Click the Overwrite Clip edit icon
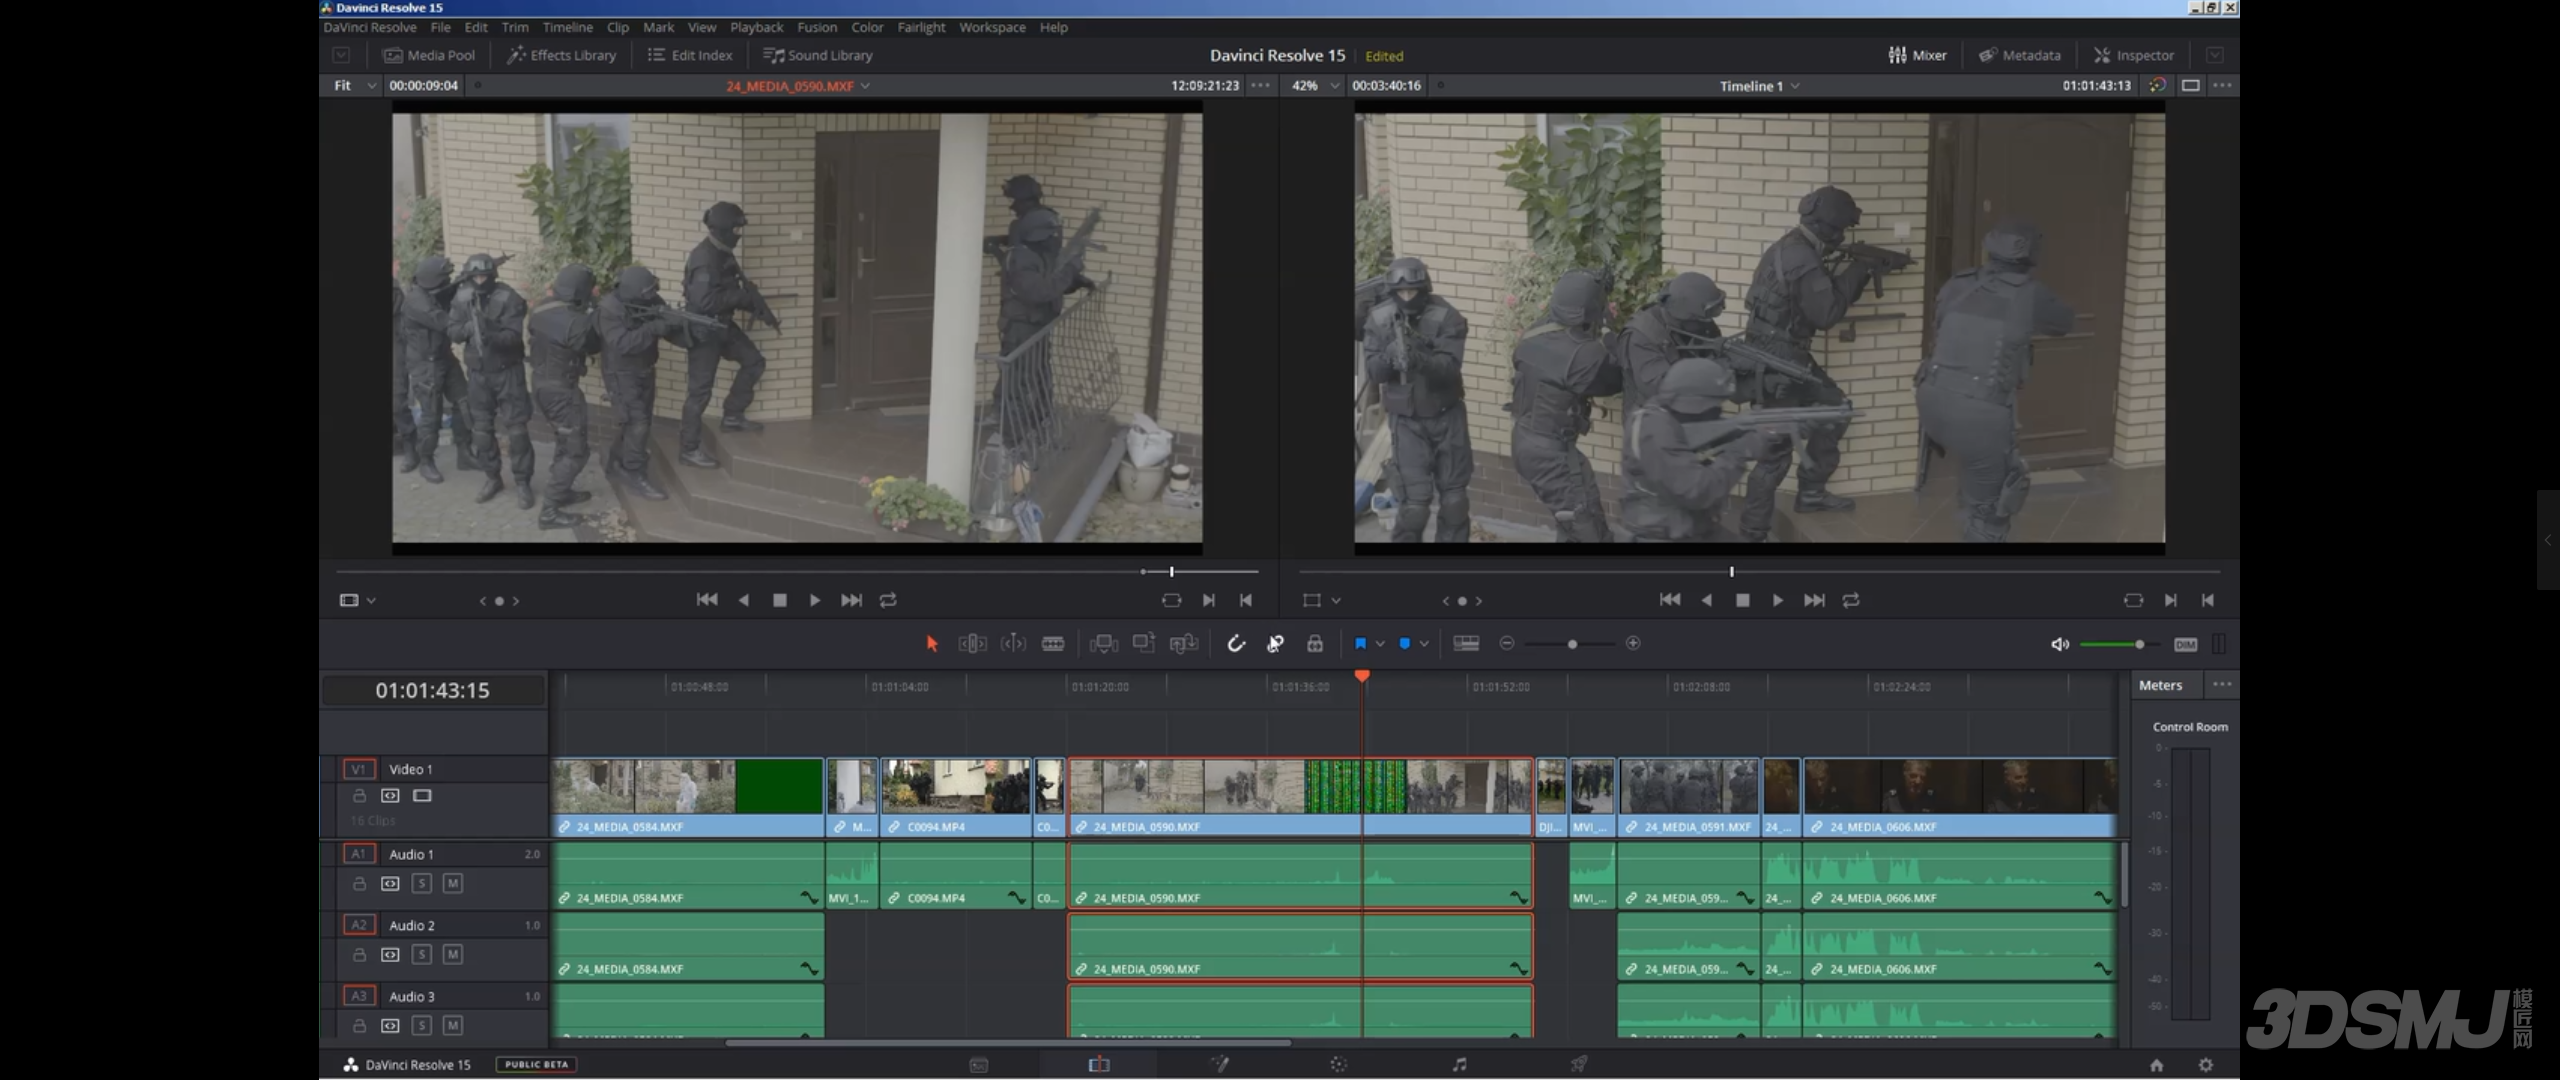The height and width of the screenshot is (1080, 2560). pyautogui.click(x=1144, y=643)
